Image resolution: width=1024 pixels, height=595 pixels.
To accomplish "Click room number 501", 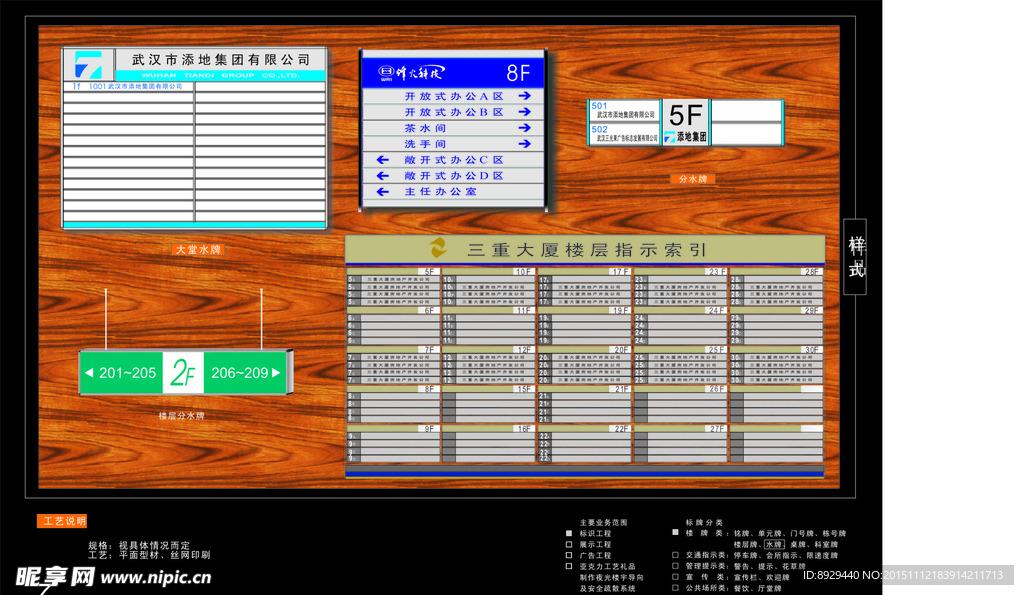I will tap(600, 106).
